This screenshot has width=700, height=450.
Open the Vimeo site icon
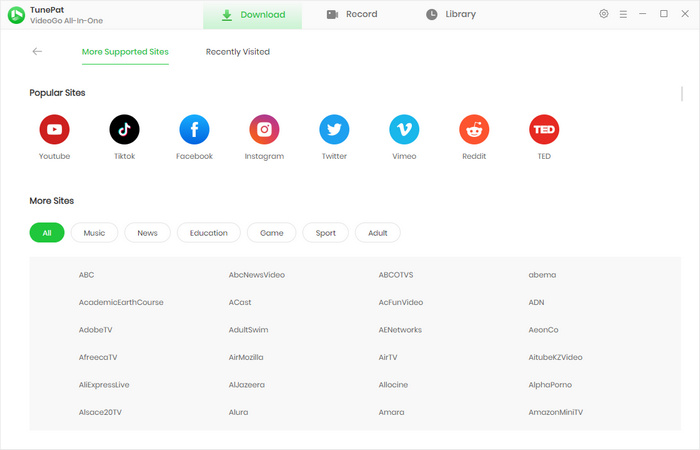404,129
